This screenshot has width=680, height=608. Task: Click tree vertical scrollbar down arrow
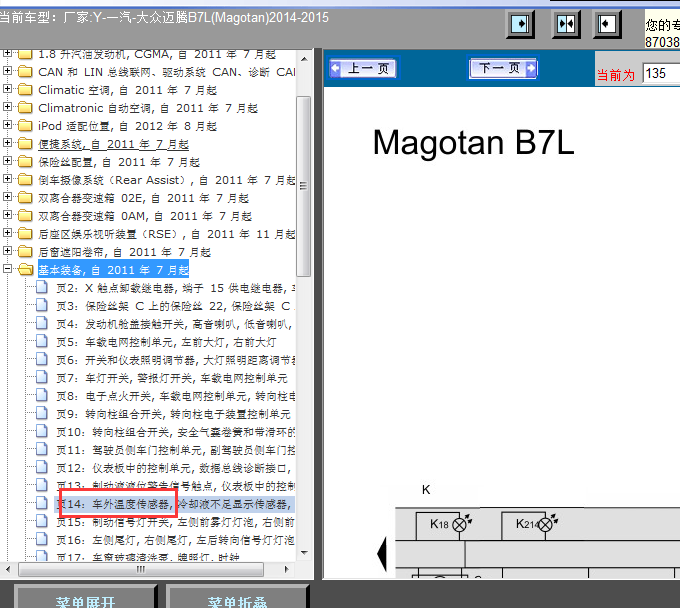(304, 552)
